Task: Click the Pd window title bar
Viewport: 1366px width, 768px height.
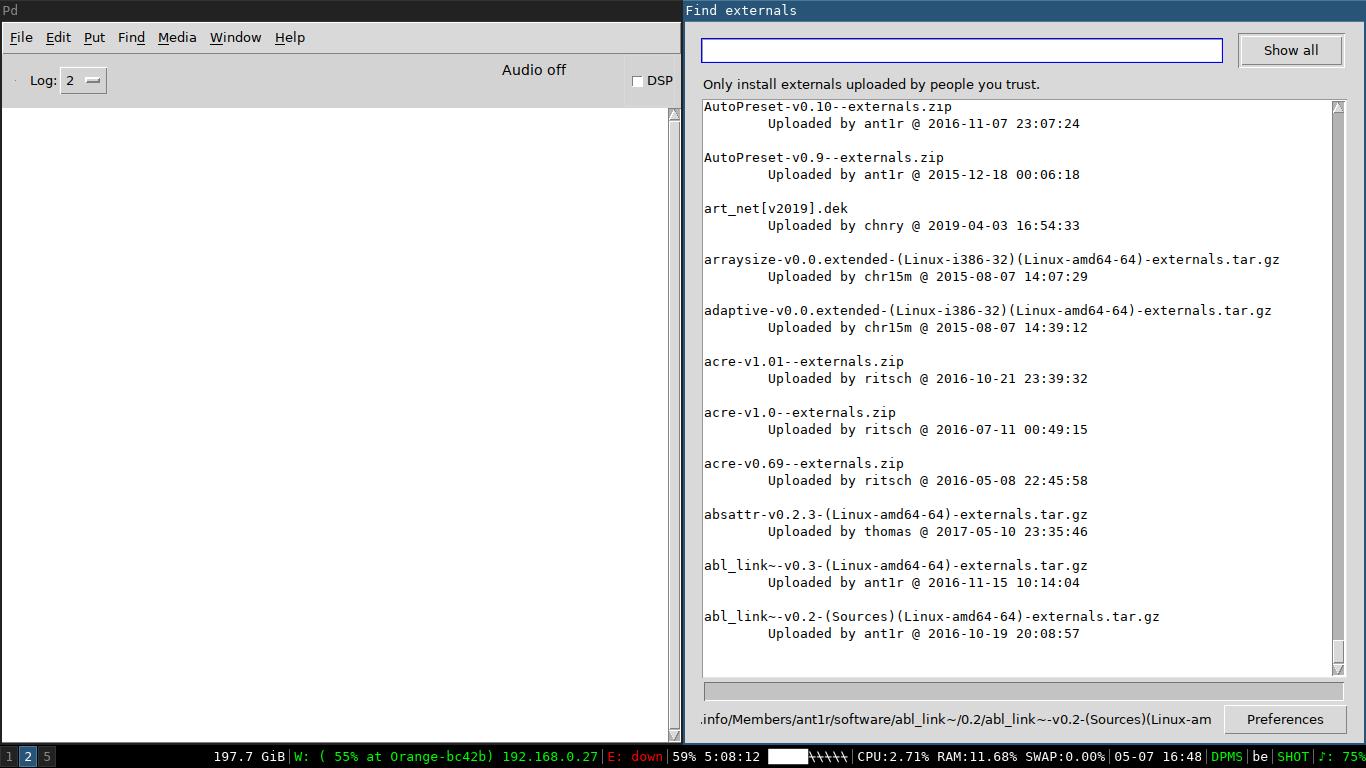Action: pyautogui.click(x=340, y=10)
